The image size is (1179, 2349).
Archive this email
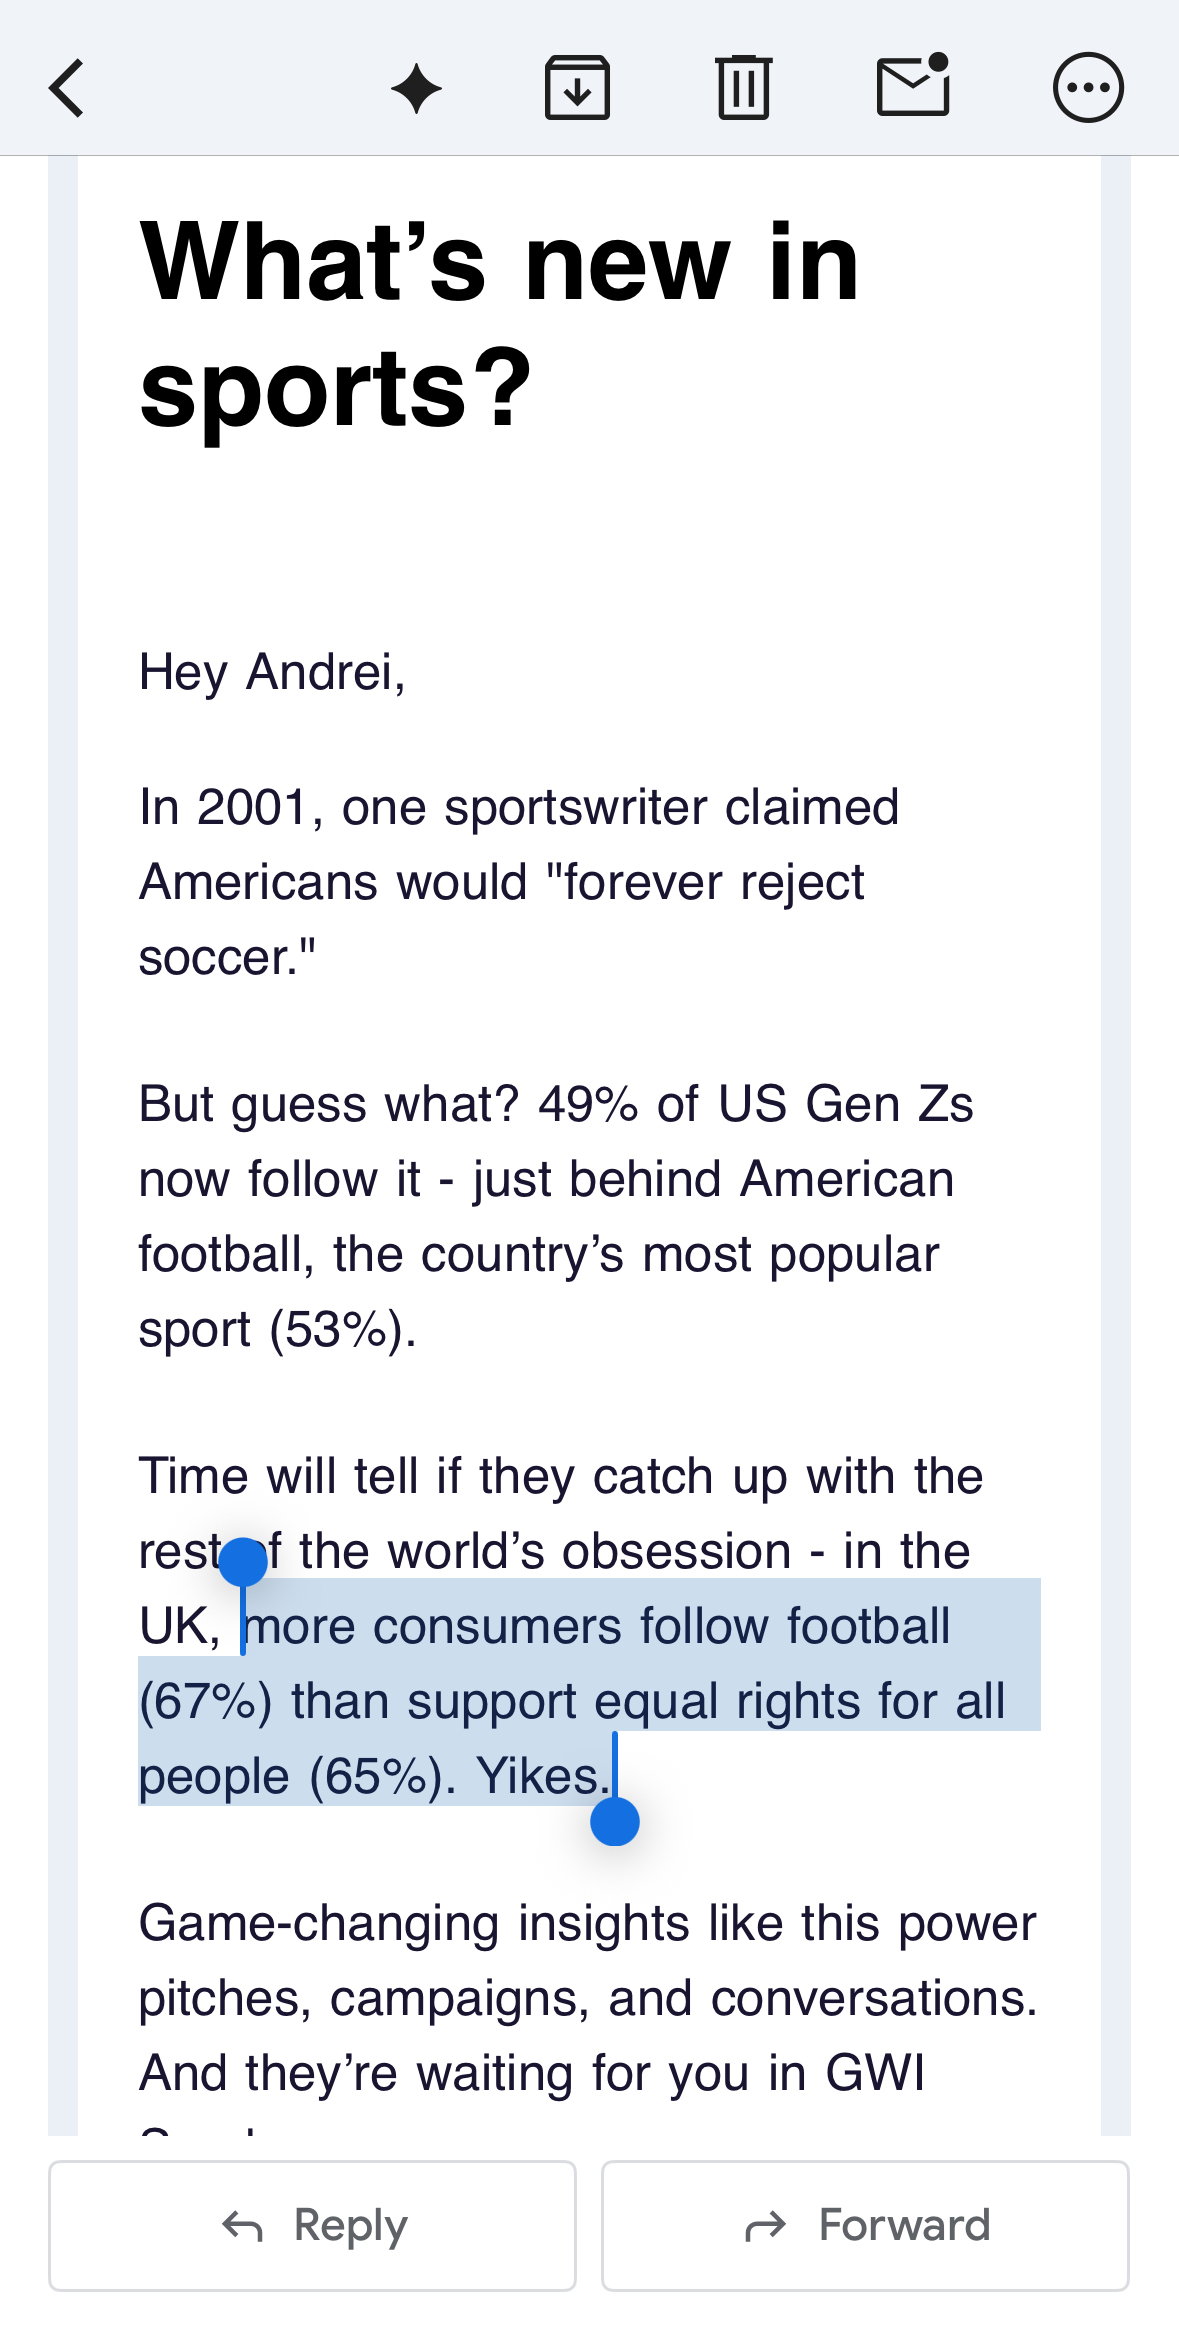tap(577, 88)
